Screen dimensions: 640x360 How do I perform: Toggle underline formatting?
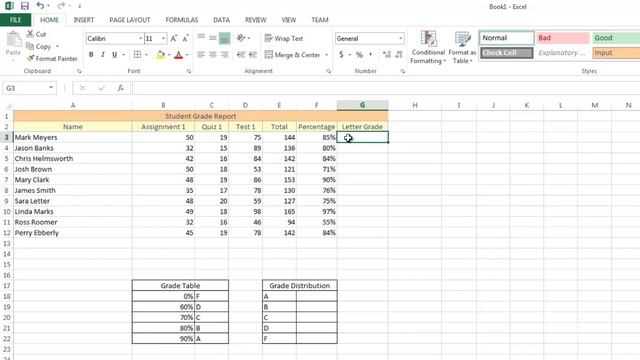point(114,55)
